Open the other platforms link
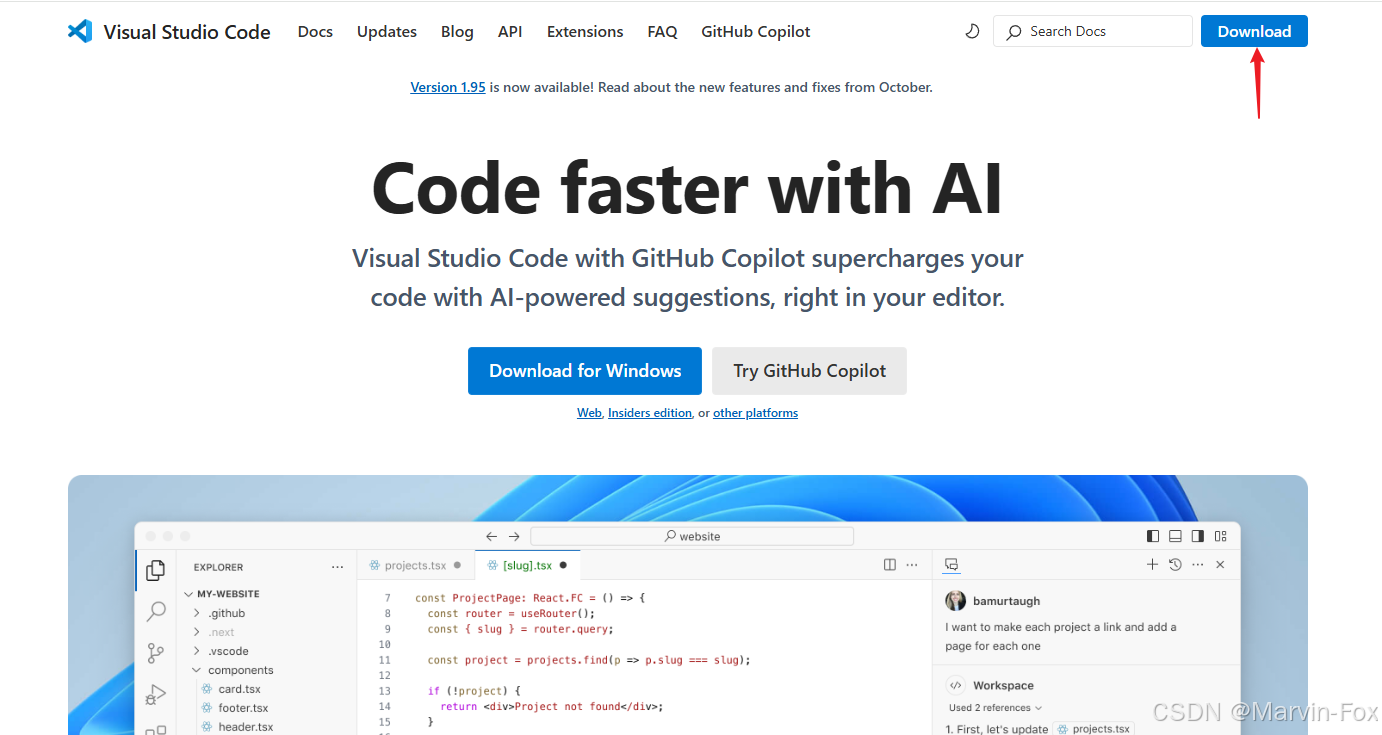 [x=755, y=413]
